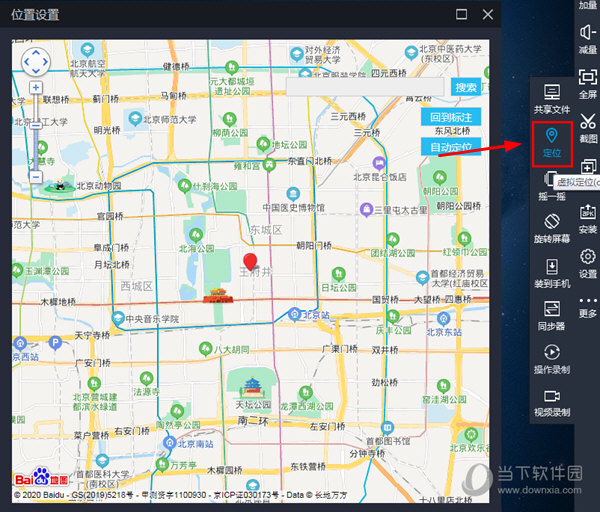Click the Baidu map logo
This screenshot has height=512, width=600.
click(x=42, y=477)
